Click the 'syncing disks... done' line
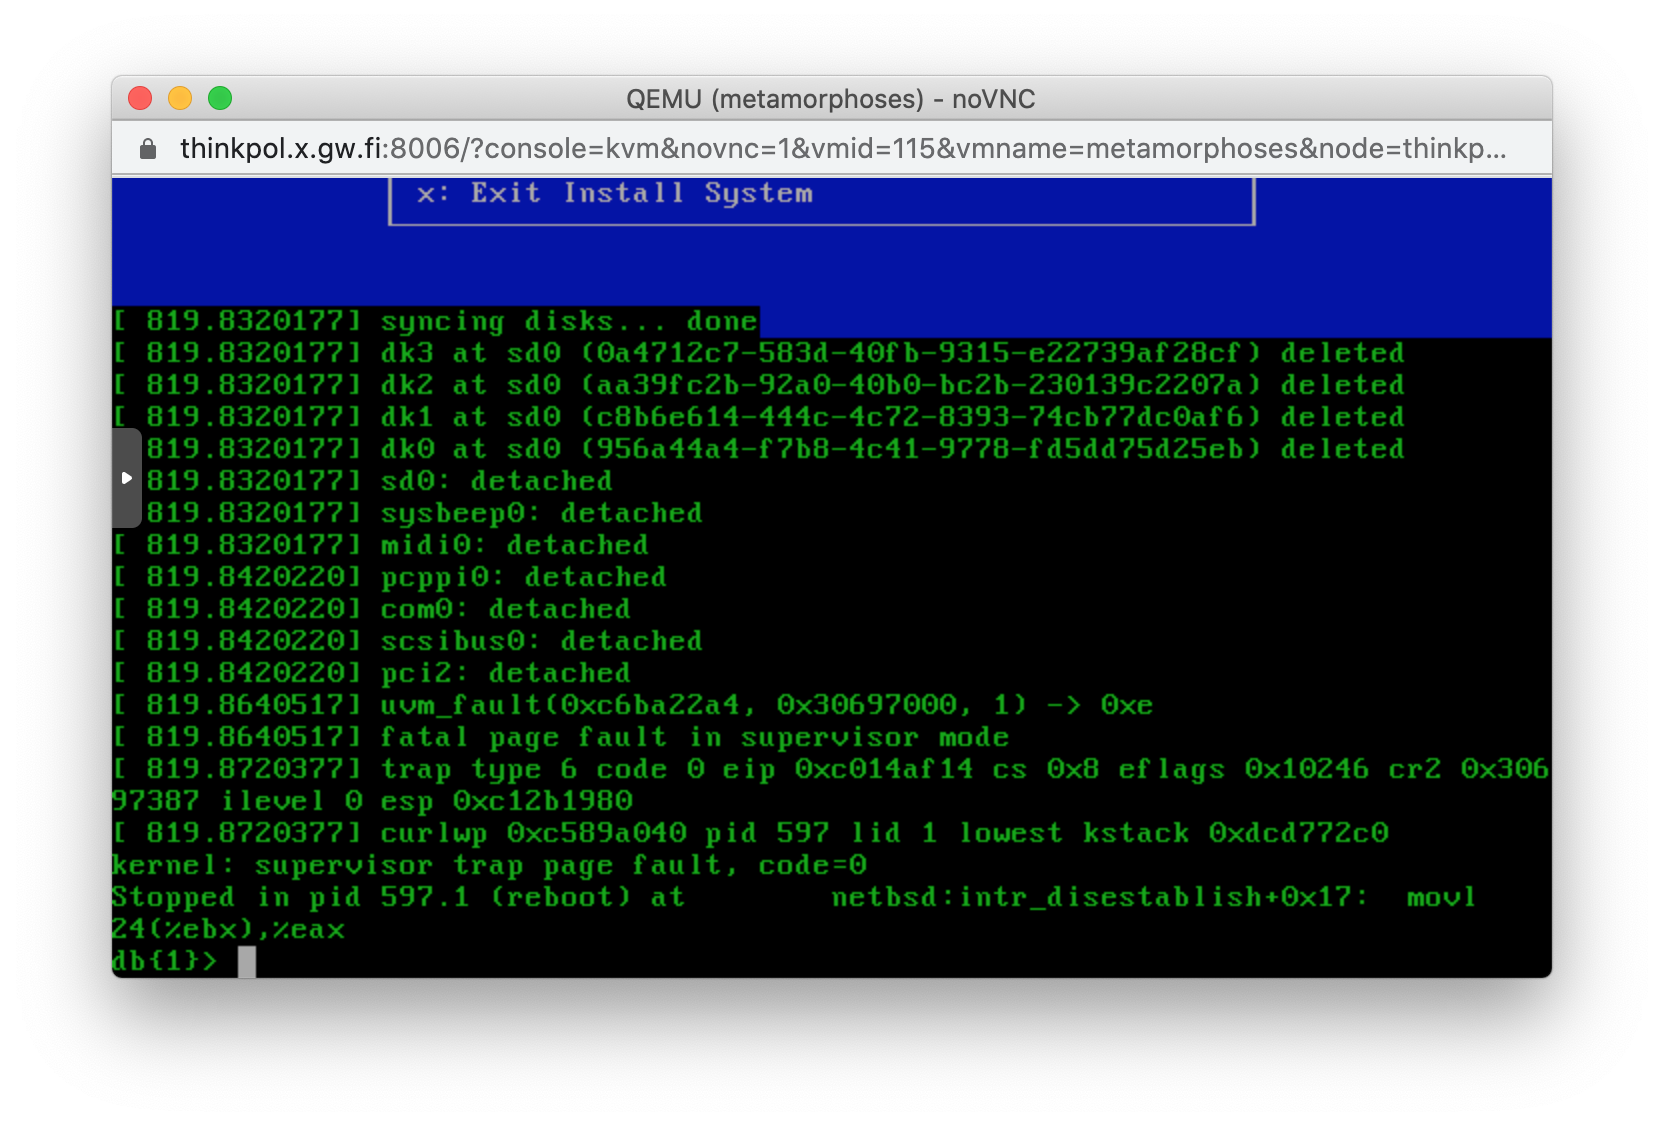 pyautogui.click(x=568, y=321)
